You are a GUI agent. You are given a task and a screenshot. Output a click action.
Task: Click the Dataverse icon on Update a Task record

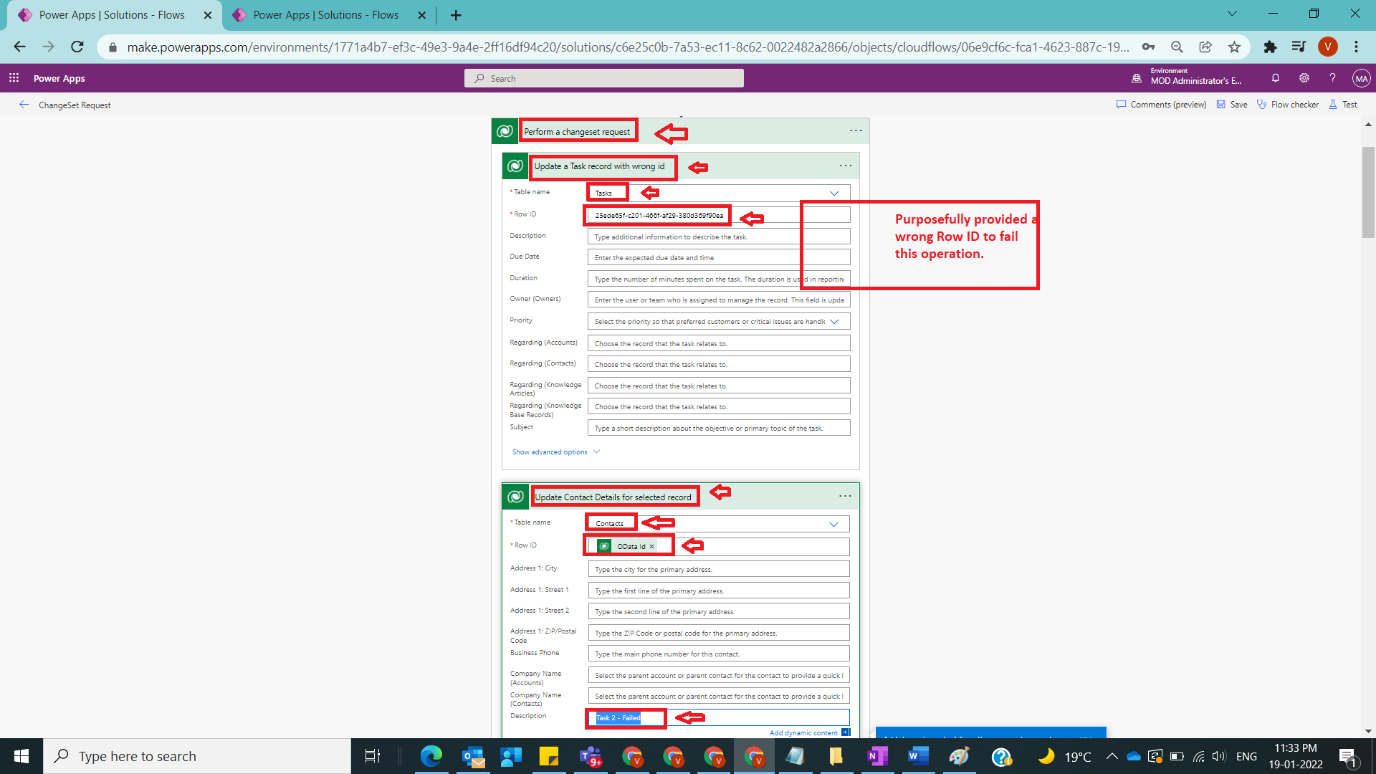pos(513,166)
